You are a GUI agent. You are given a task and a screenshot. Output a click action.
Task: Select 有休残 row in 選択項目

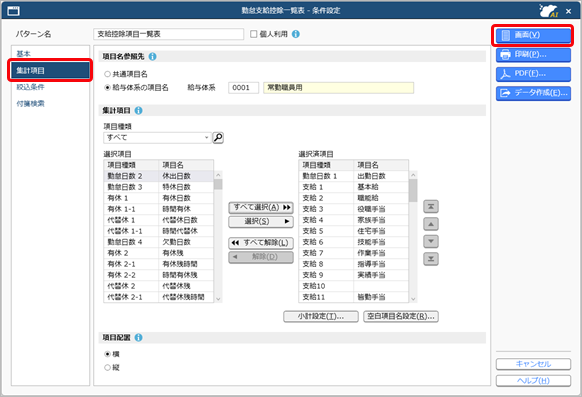click(x=158, y=253)
